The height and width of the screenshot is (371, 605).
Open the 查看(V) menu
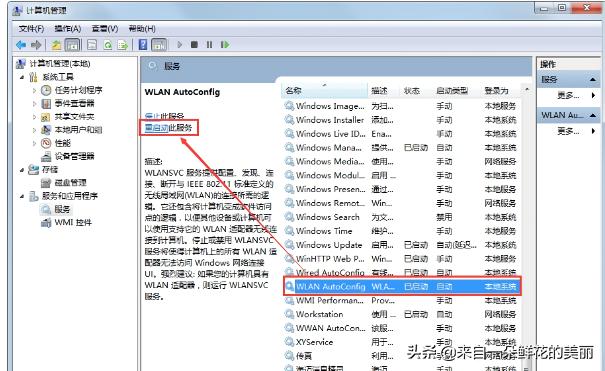(x=105, y=29)
